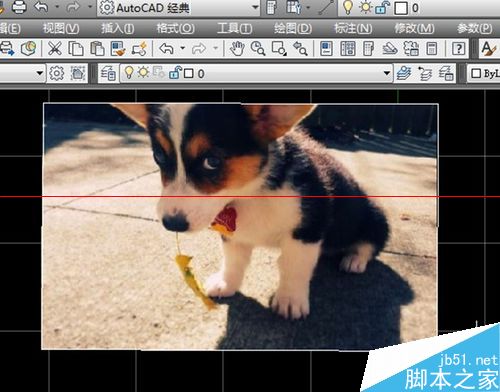This screenshot has height=392, width=500.
Task: Expand the AutoCAD 经典 workspace dropdown arrow
Action: [x=256, y=7]
